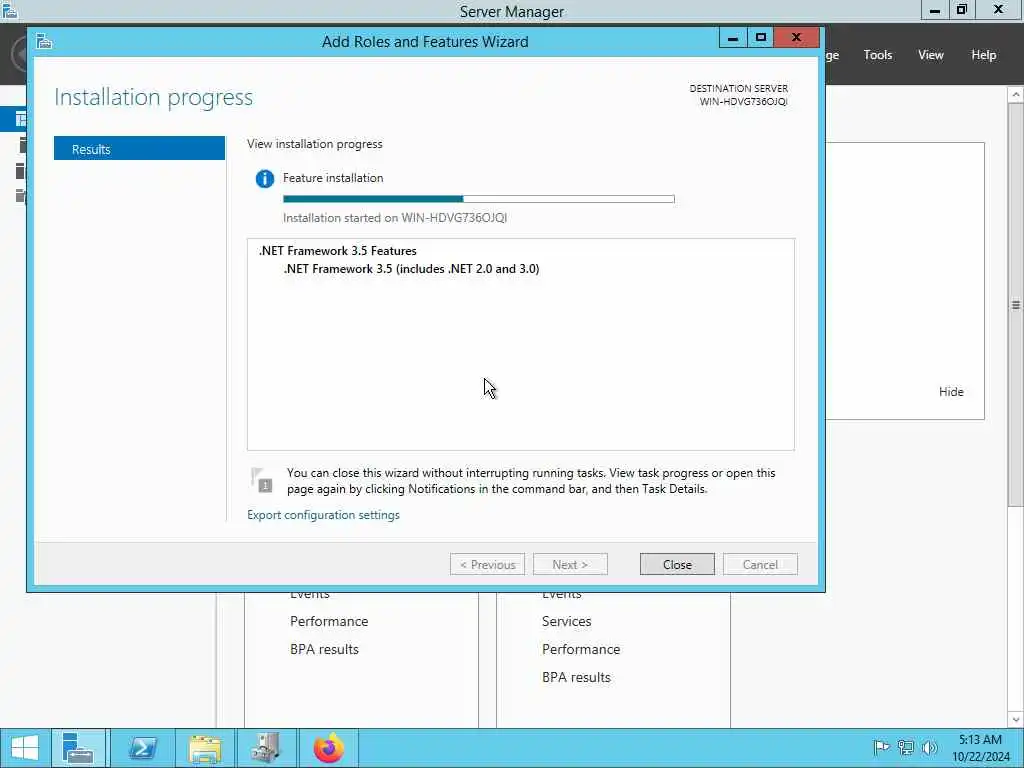Click the Windows Start button

point(24,748)
